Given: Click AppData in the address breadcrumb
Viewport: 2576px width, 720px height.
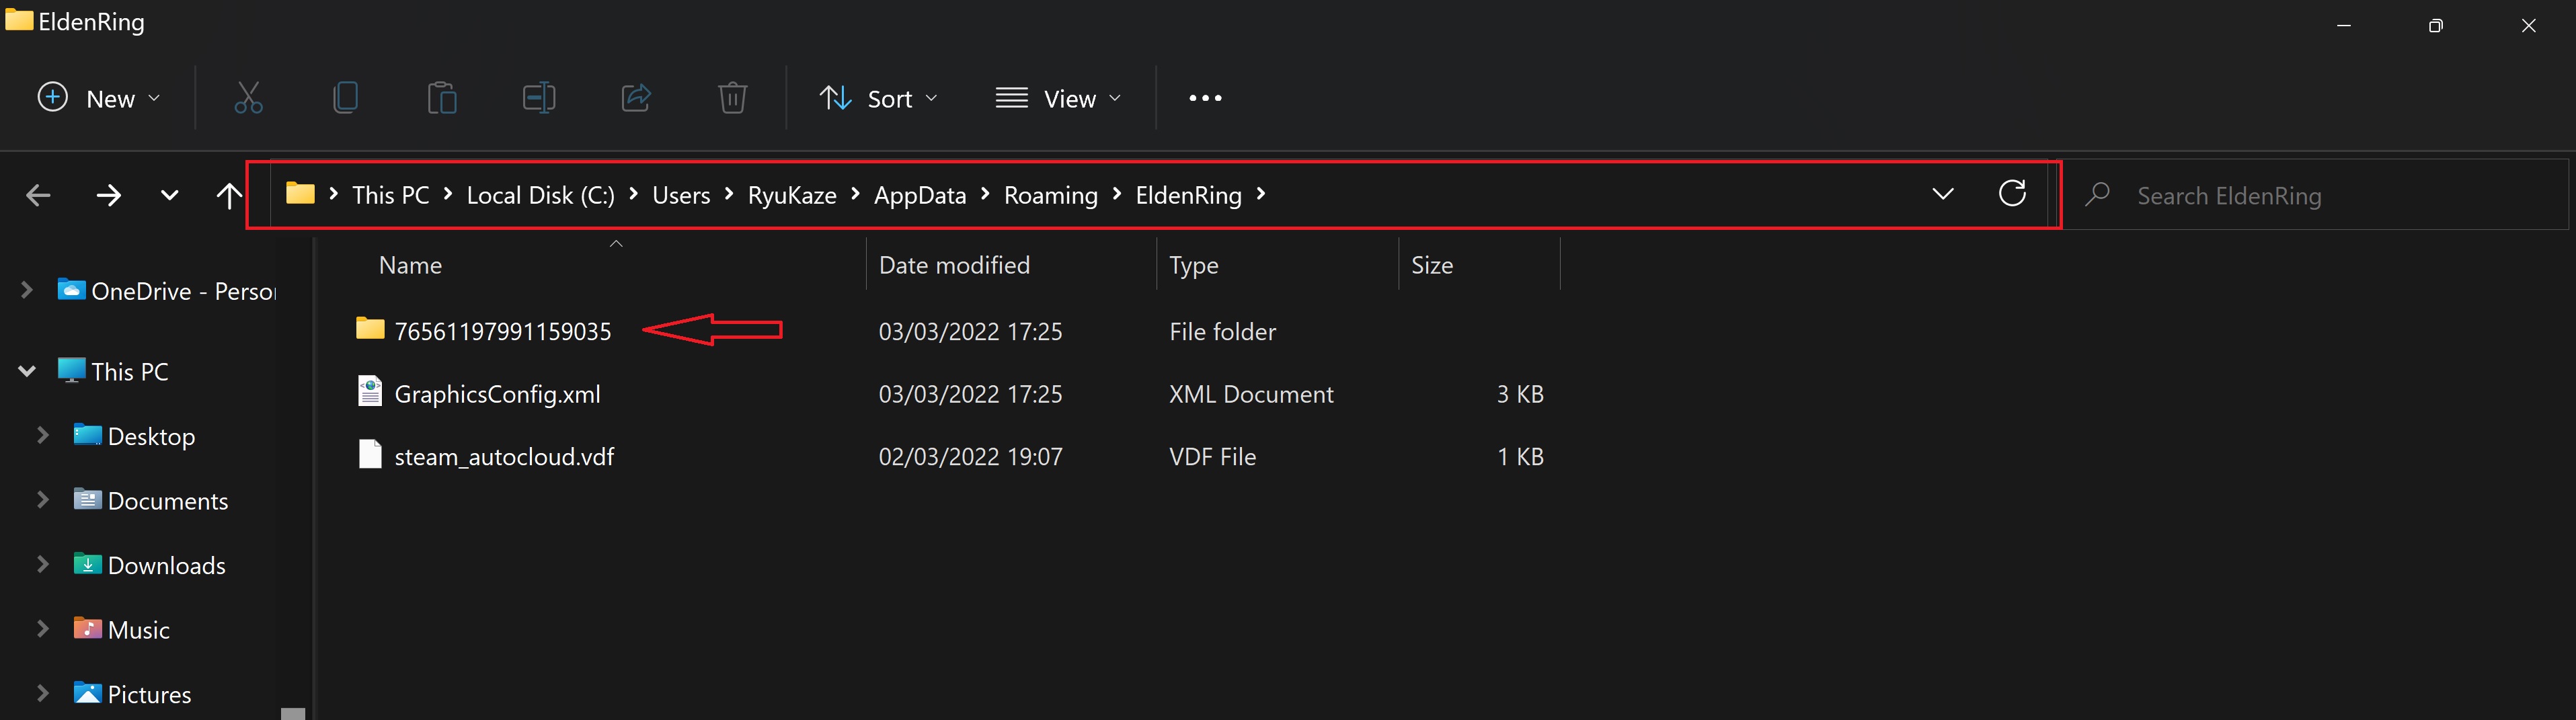Looking at the screenshot, I should (919, 195).
